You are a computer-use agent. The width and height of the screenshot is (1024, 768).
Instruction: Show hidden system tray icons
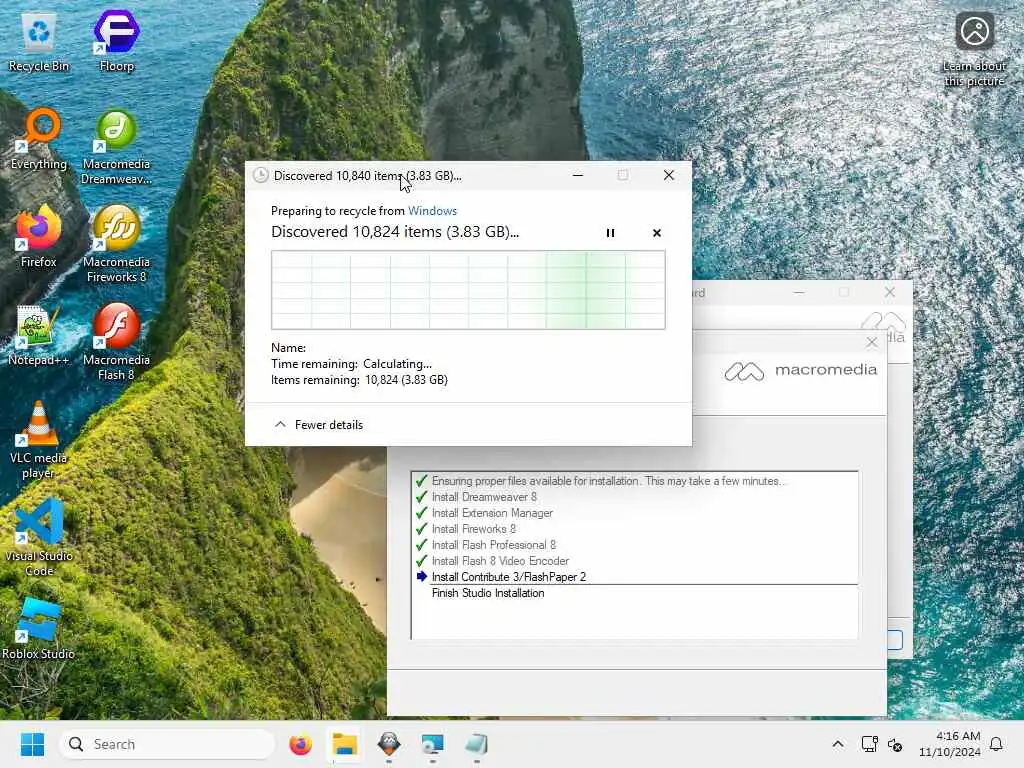click(838, 744)
